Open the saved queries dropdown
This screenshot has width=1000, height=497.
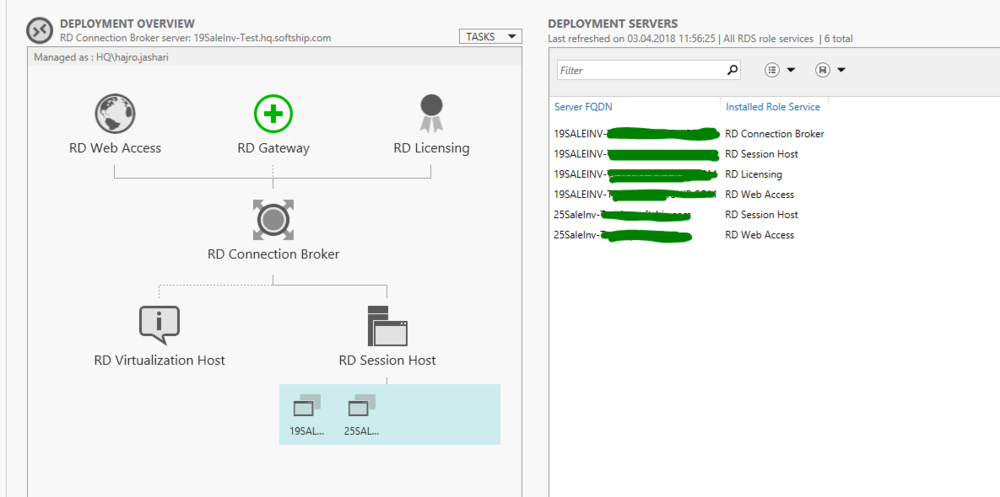pos(830,70)
